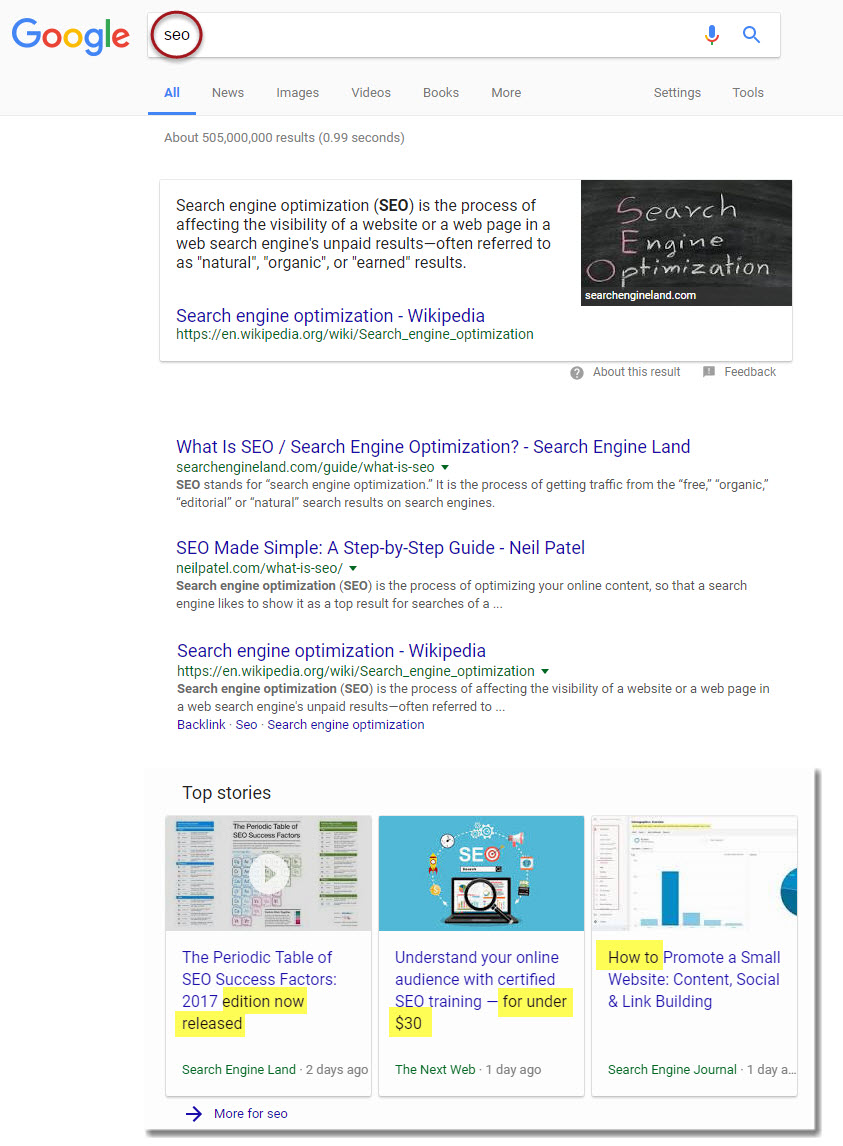Image resolution: width=843 pixels, height=1146 pixels.
Task: Open the More search menu
Action: click(506, 93)
